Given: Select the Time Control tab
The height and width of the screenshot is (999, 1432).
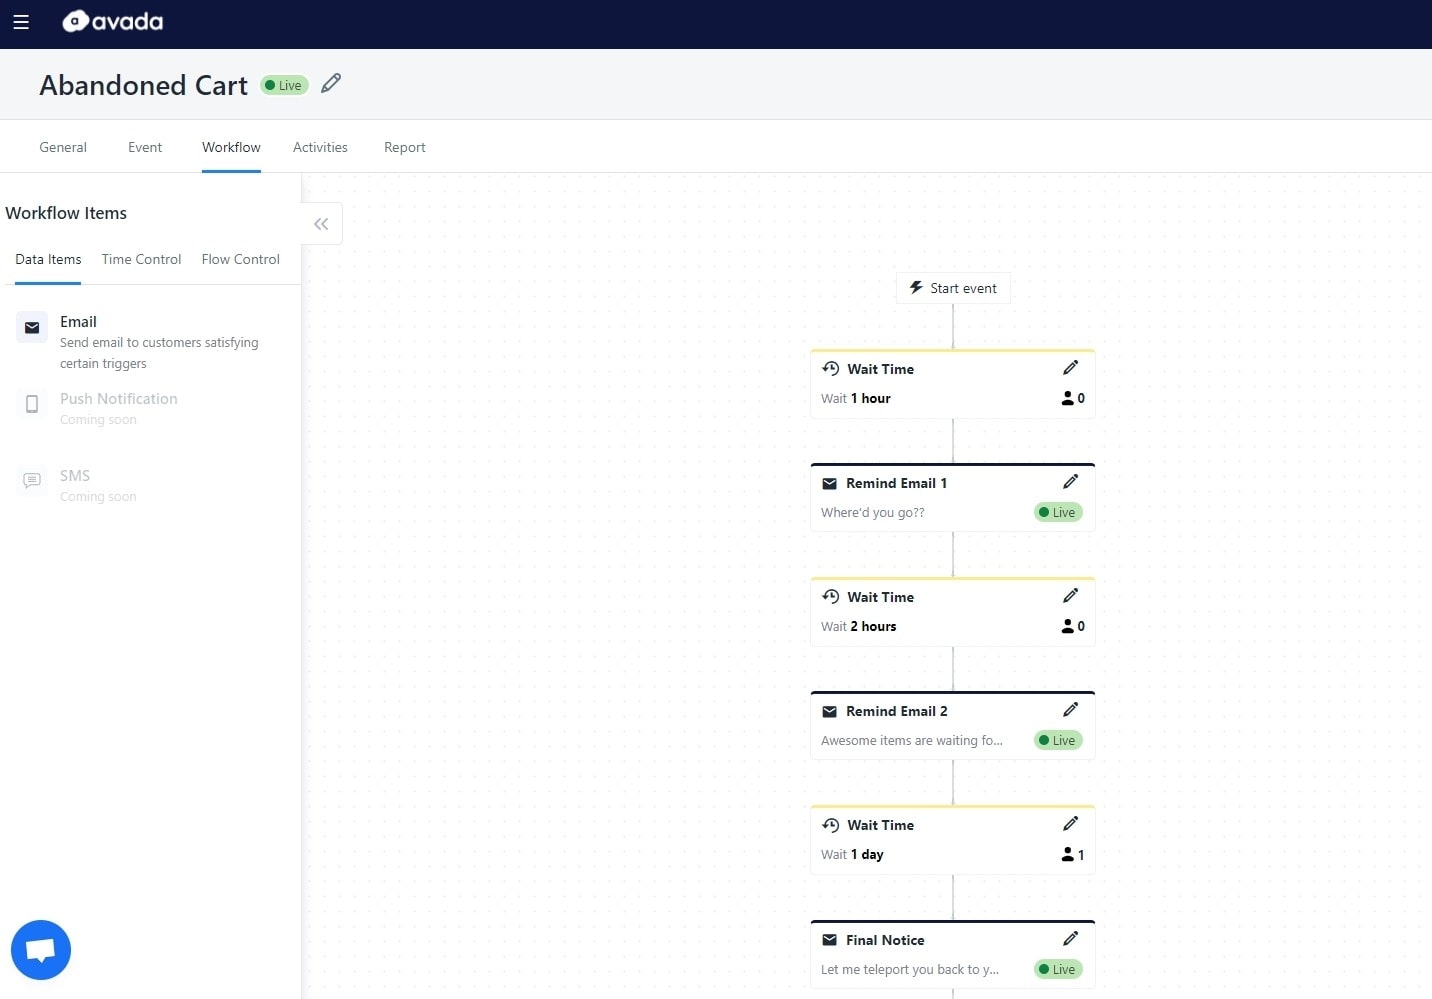Looking at the screenshot, I should [x=141, y=259].
